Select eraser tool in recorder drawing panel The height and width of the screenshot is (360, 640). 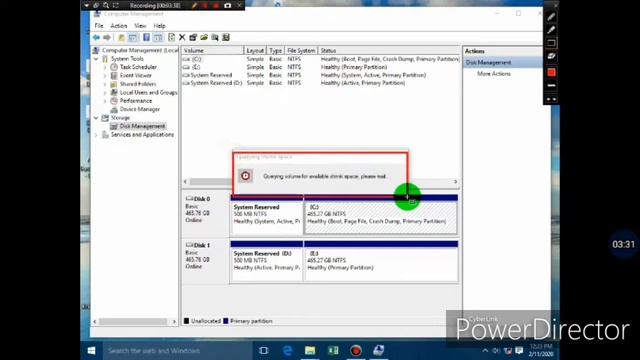point(551,56)
